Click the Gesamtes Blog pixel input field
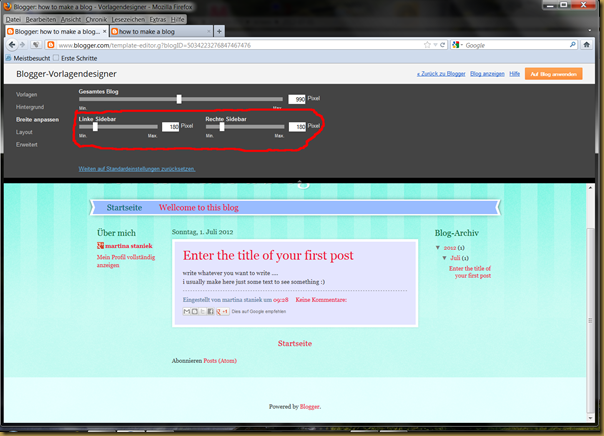The width and height of the screenshot is (604, 436). 297,99
